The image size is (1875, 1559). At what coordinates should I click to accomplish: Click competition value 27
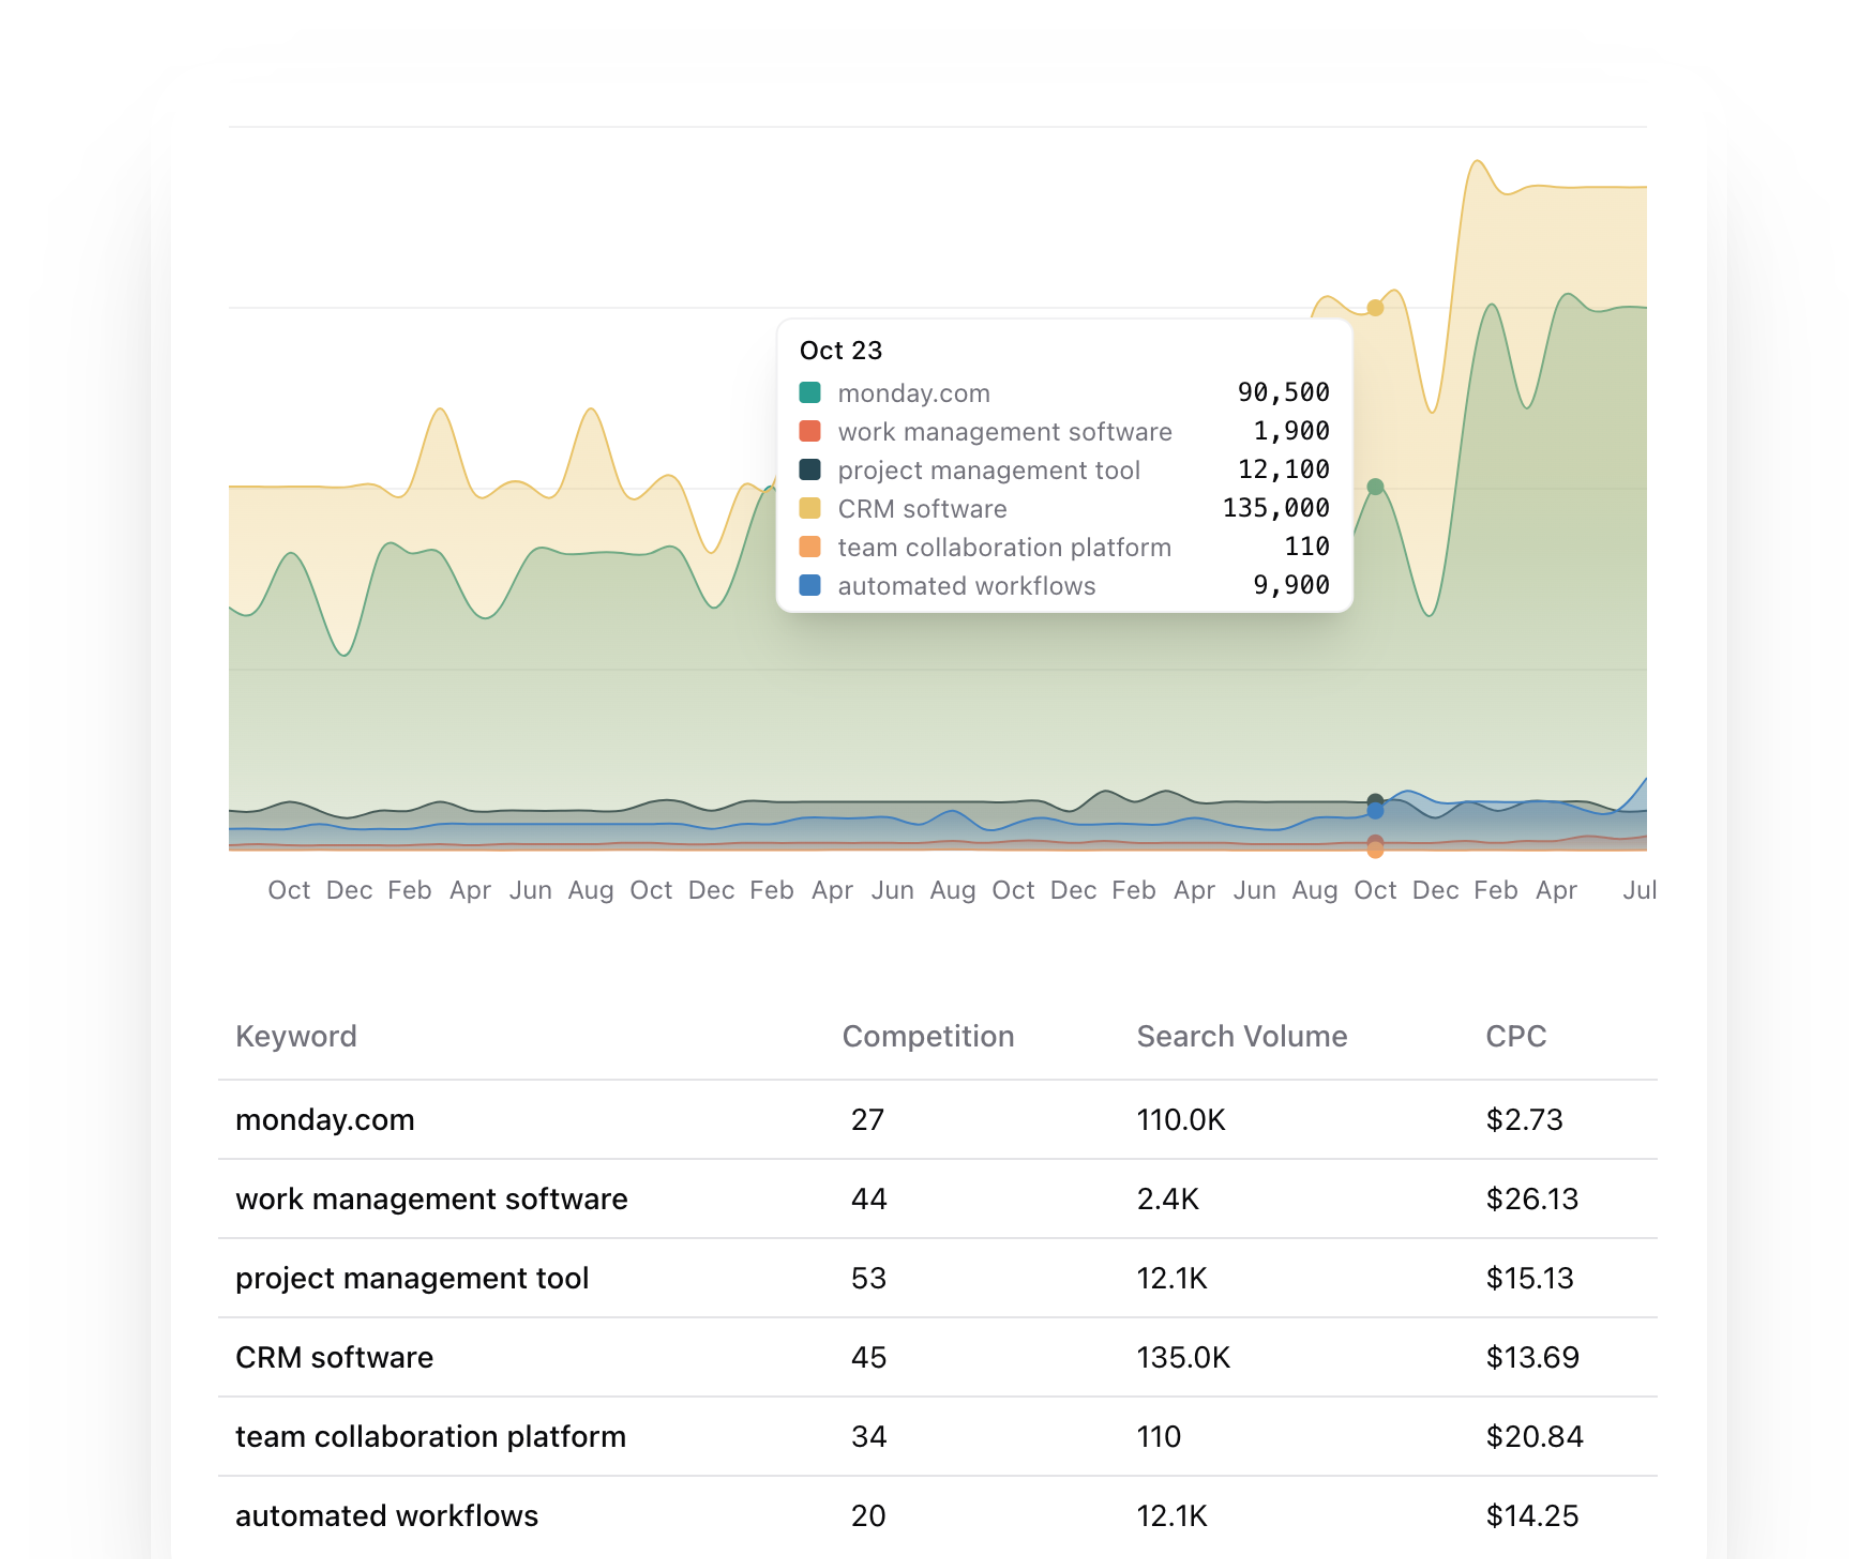point(867,1120)
